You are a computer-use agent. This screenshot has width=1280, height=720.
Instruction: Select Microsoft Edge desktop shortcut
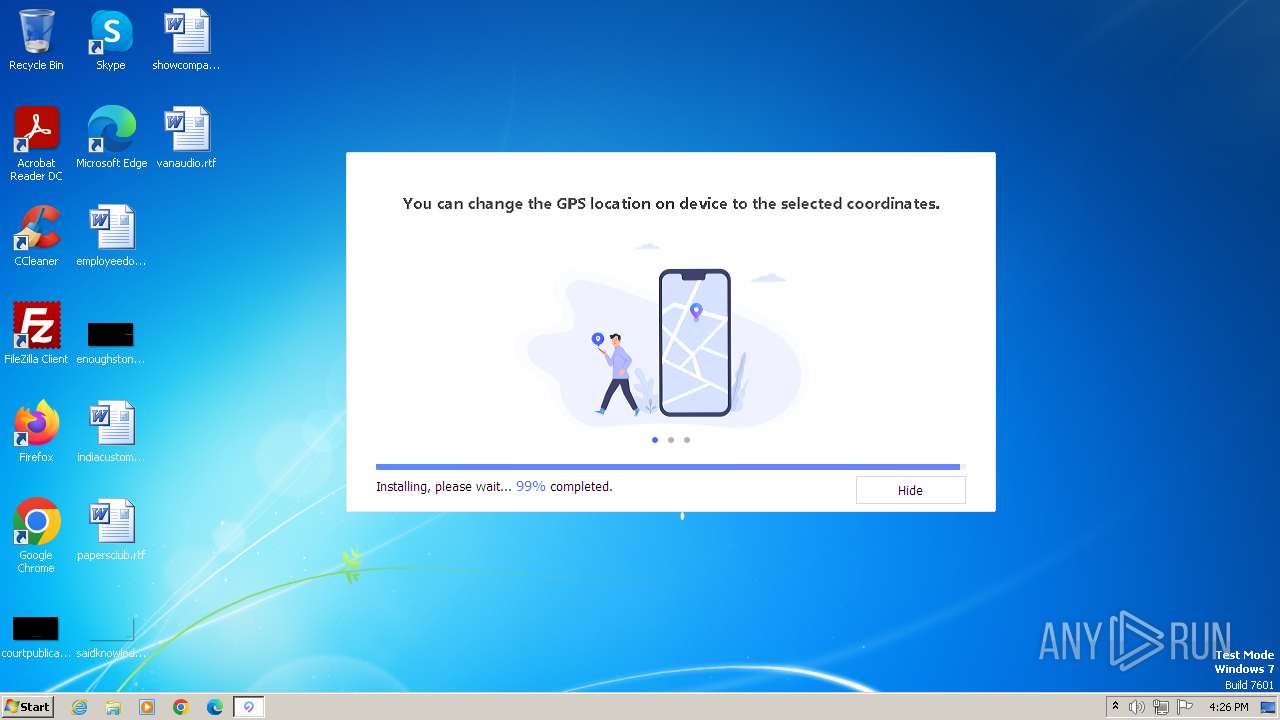point(112,138)
